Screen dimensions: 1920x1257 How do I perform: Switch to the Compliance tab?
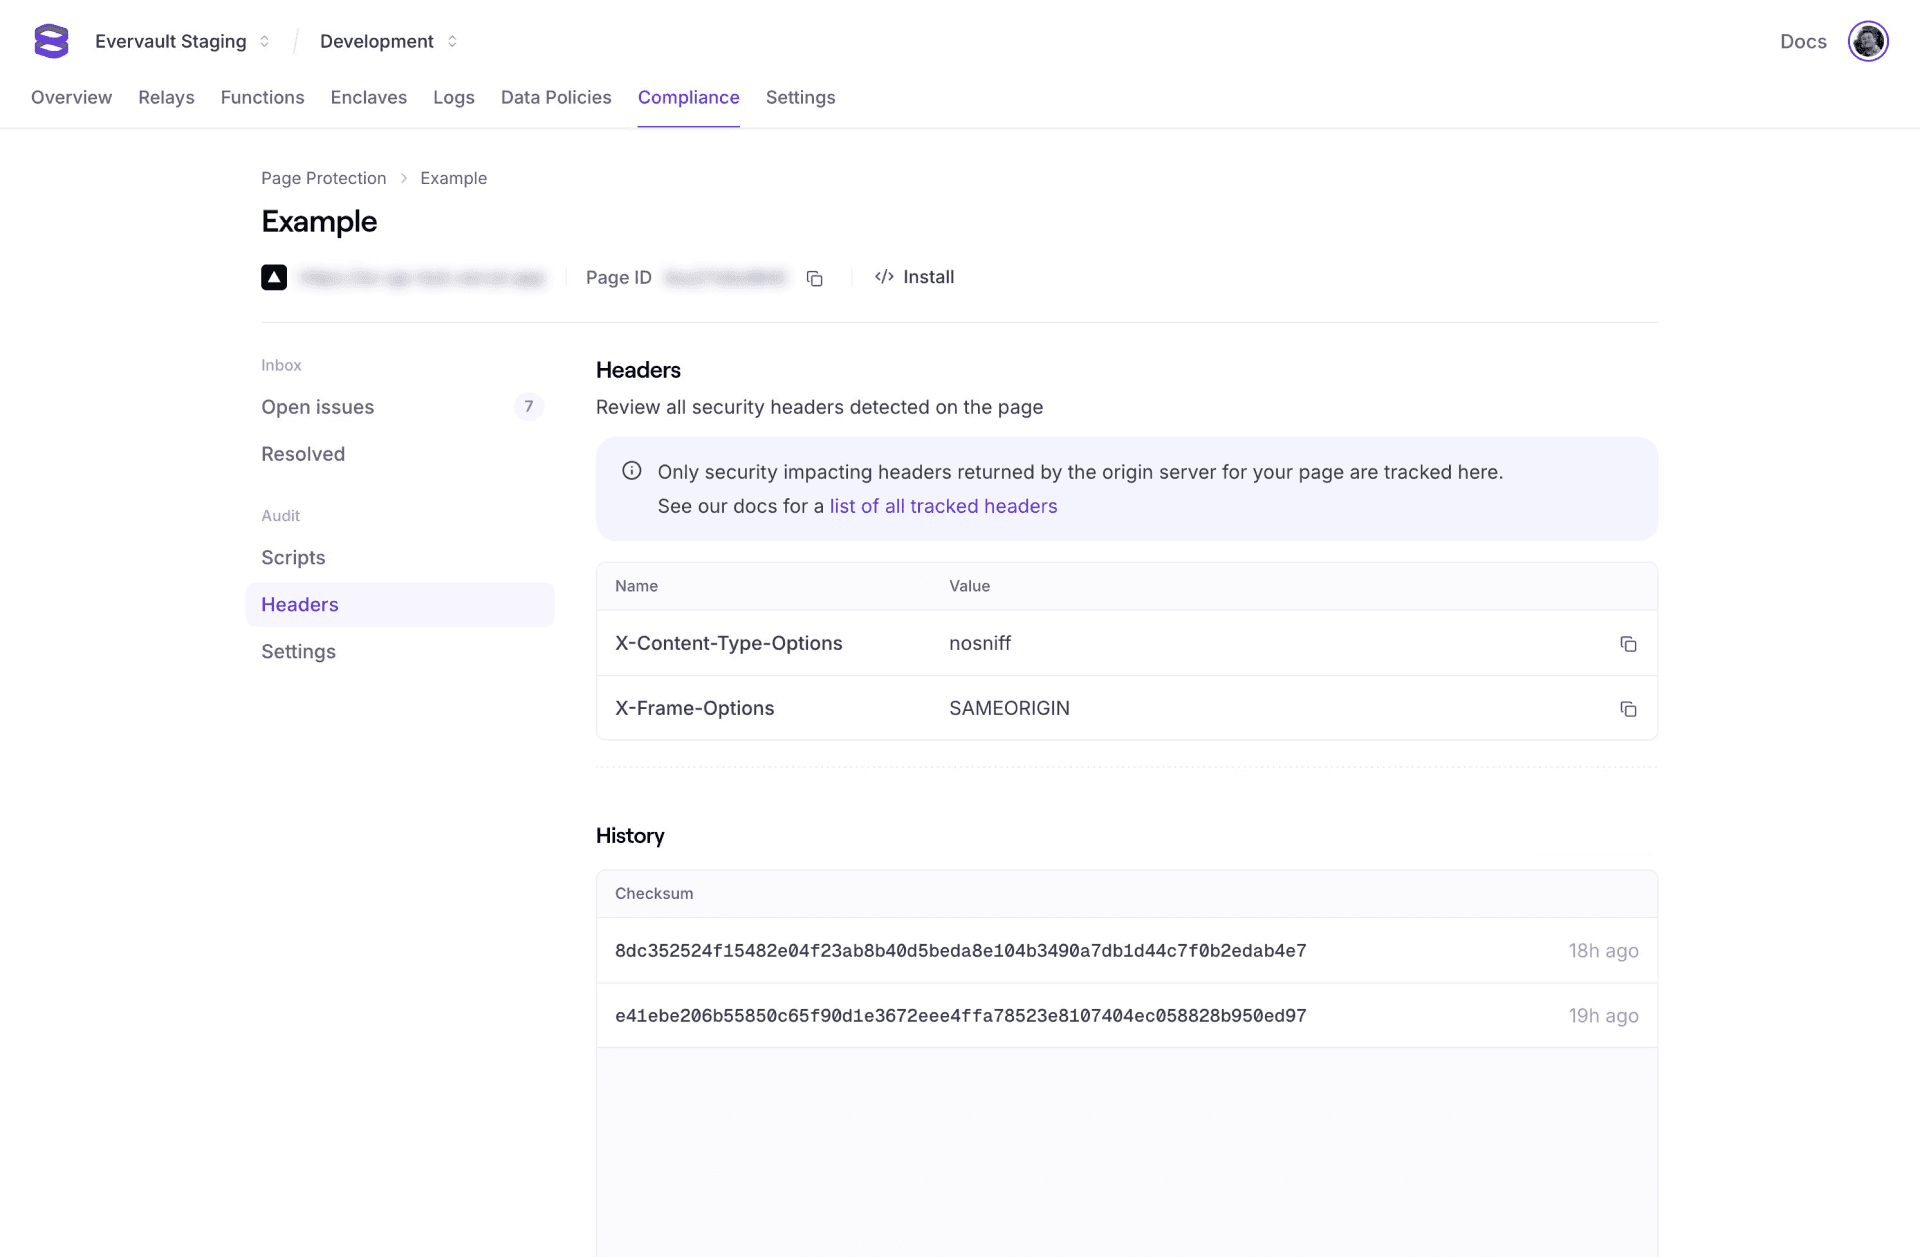(688, 97)
